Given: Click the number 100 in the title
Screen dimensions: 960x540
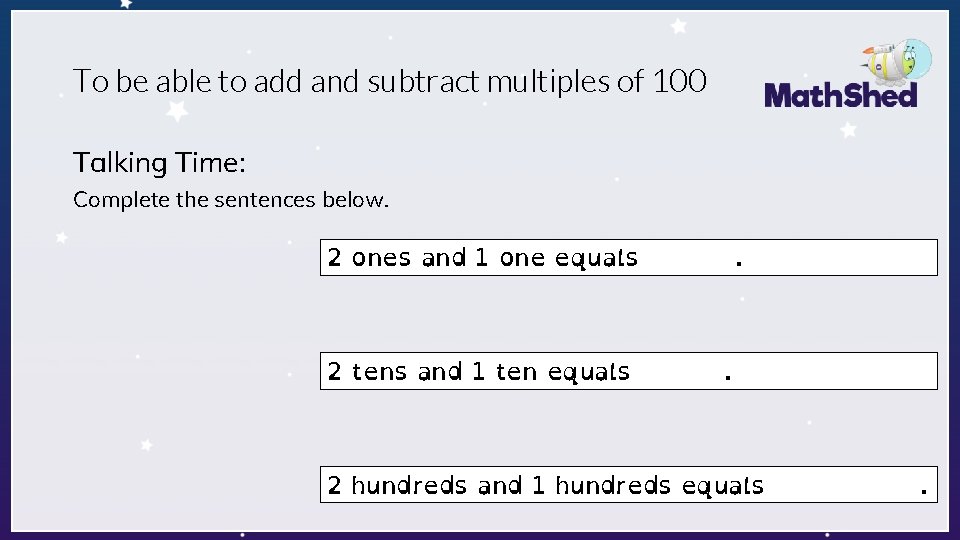Looking at the screenshot, I should 679,81.
